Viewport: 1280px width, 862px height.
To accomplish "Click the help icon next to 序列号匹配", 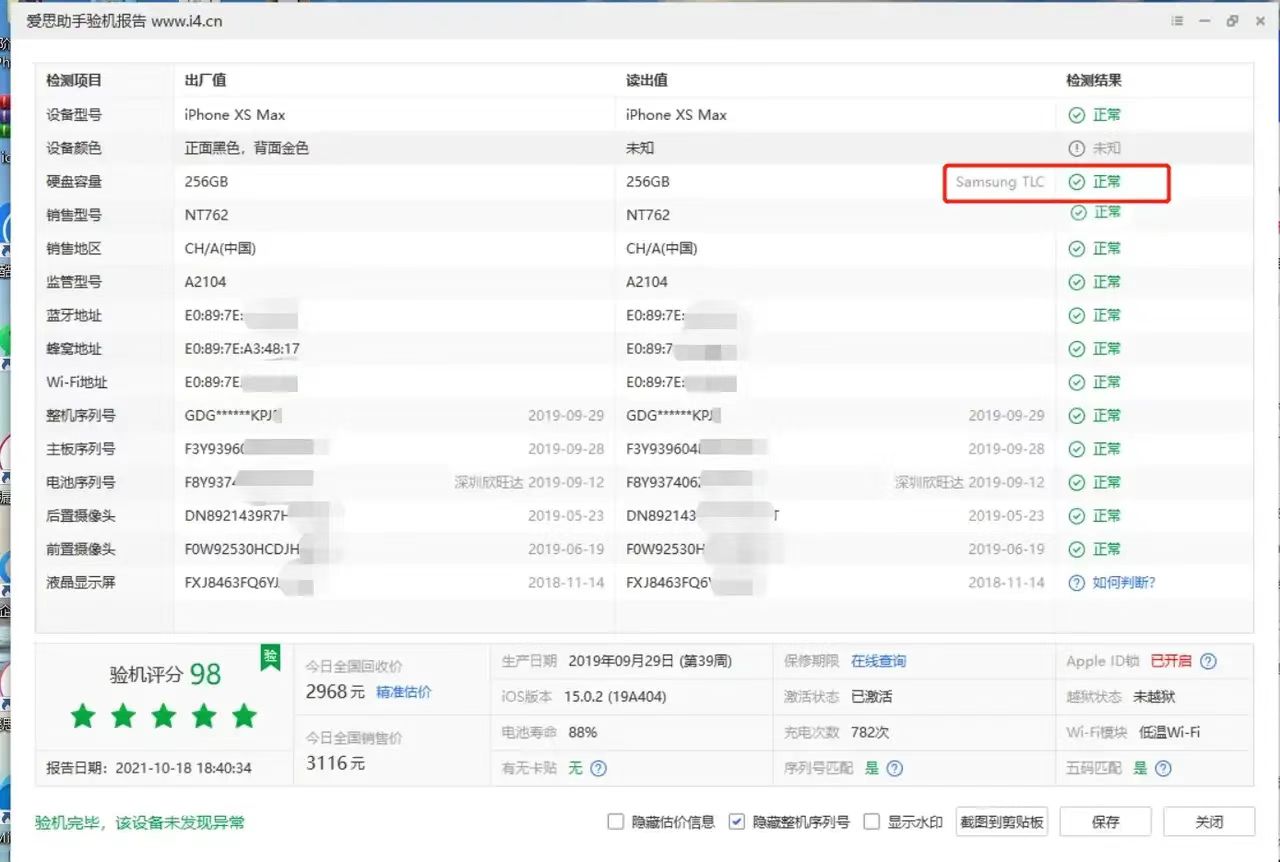I will click(x=894, y=768).
